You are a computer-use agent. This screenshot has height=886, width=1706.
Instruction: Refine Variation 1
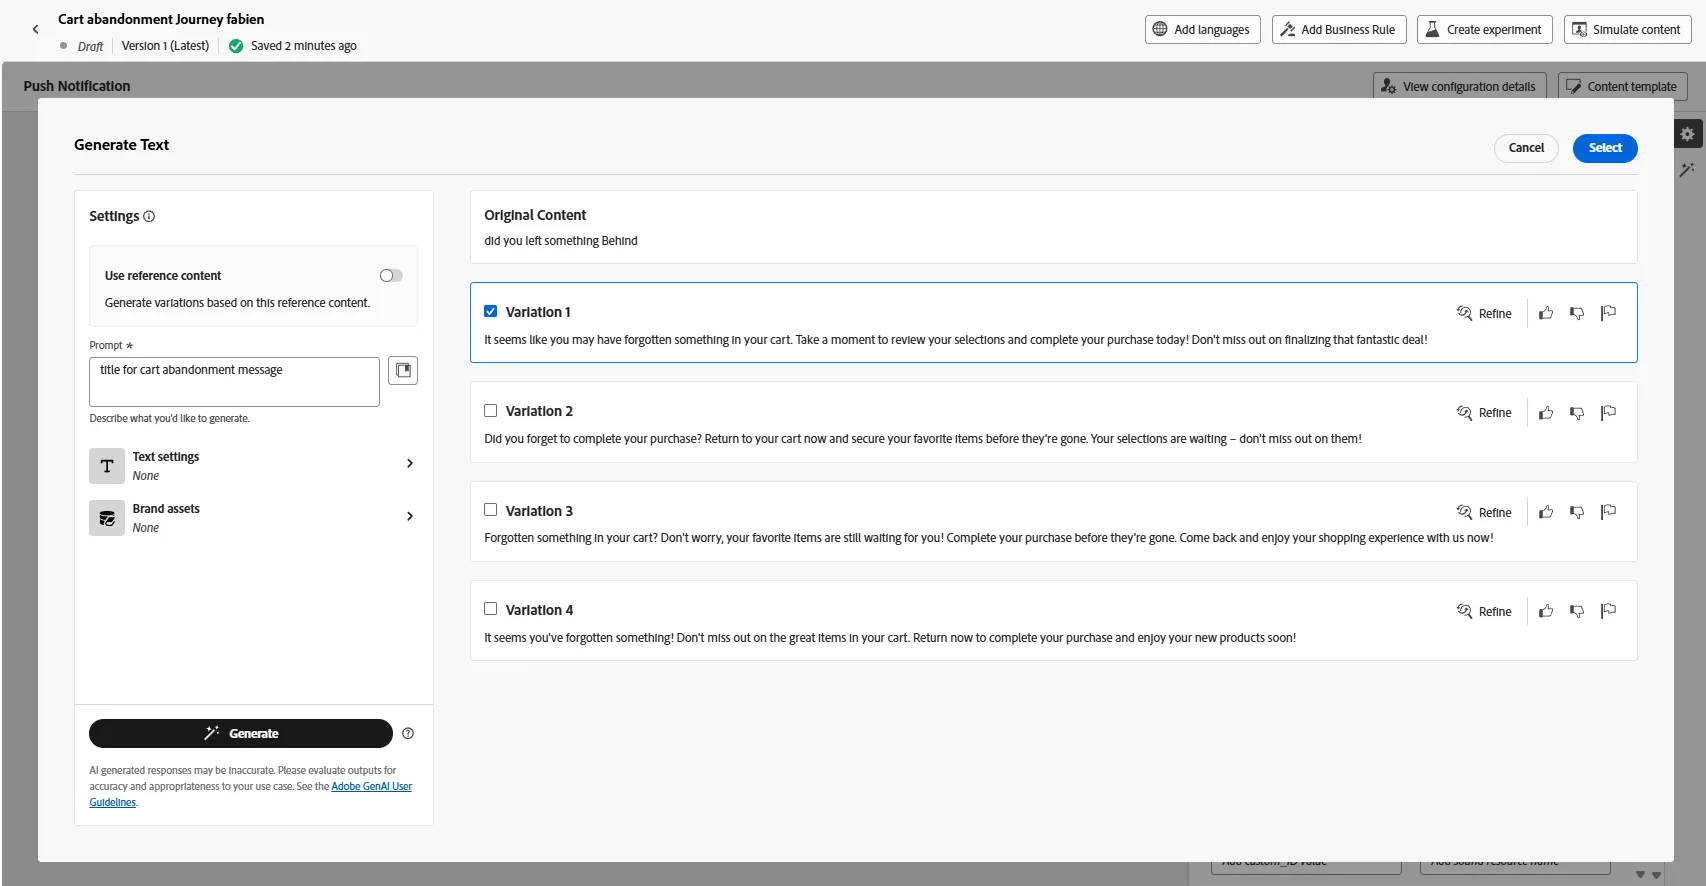point(1485,313)
